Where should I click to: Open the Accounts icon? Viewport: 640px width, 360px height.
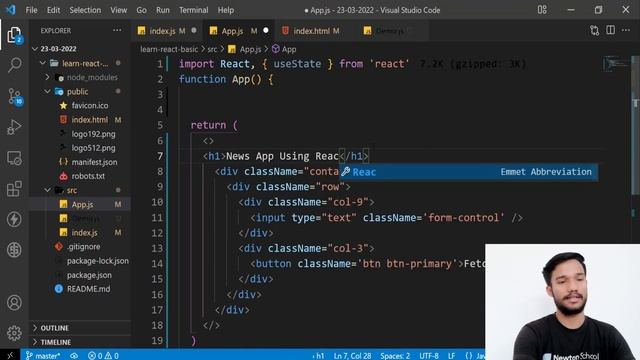pos(14,302)
